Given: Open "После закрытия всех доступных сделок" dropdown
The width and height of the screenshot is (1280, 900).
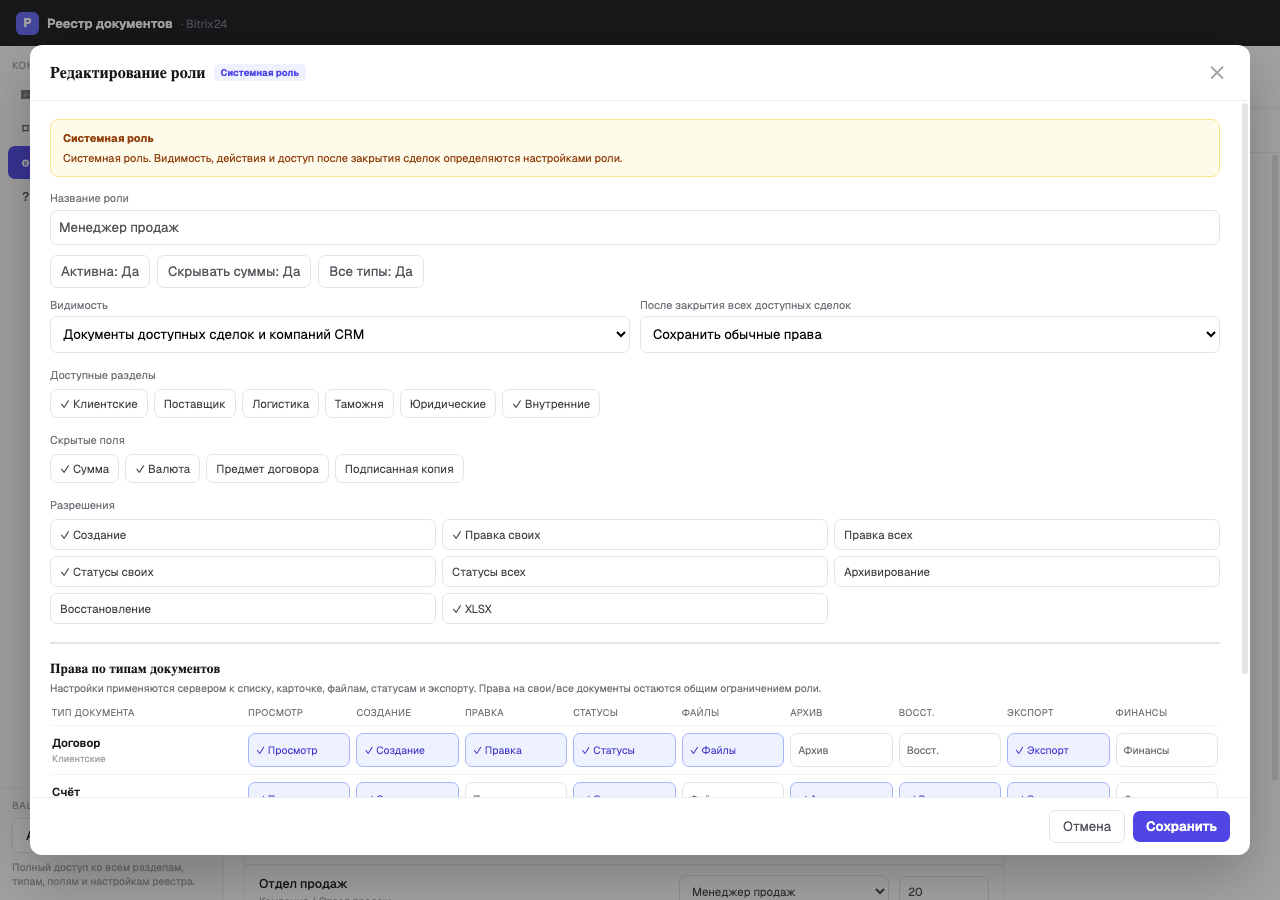Looking at the screenshot, I should coord(930,335).
